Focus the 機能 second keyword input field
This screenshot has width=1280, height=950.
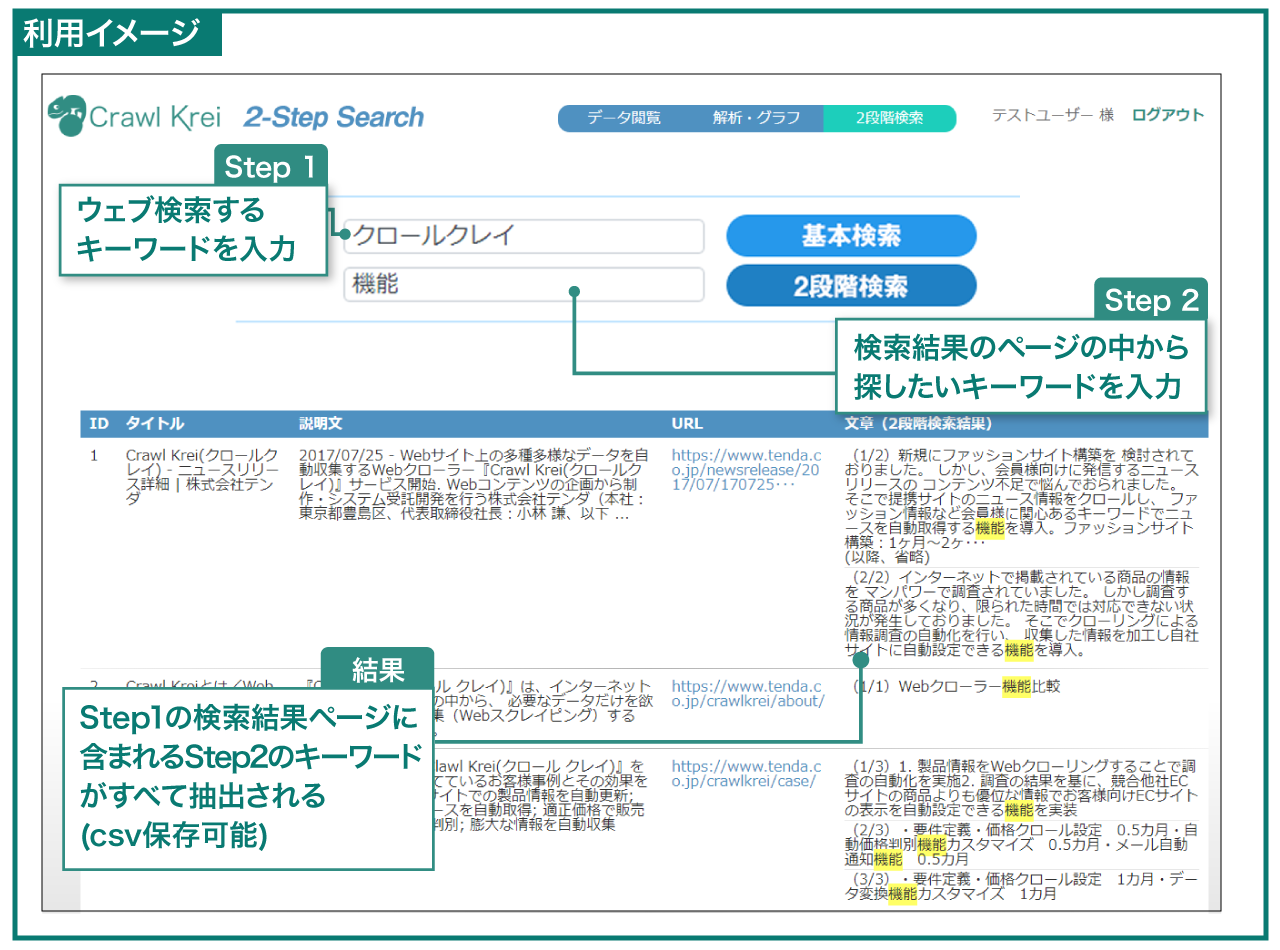point(524,285)
